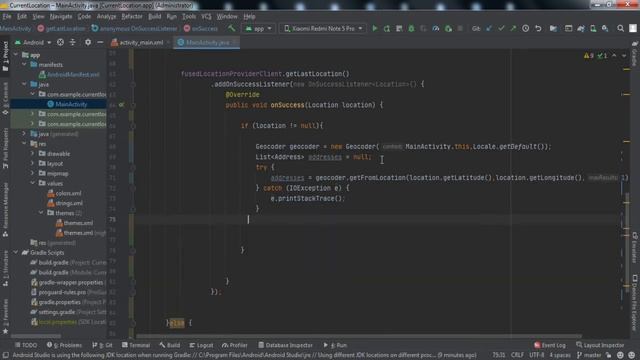Click the Select Opened File target icon
Image resolution: width=640 pixels, height=360 pixels.
tap(60, 42)
